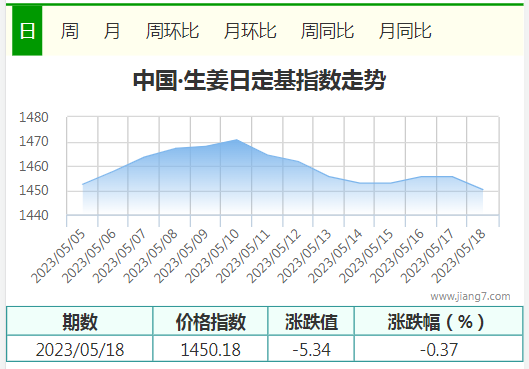Click the 2023/05/18 date cell in table
Screen dimensions: 529x369
click(x=80, y=349)
